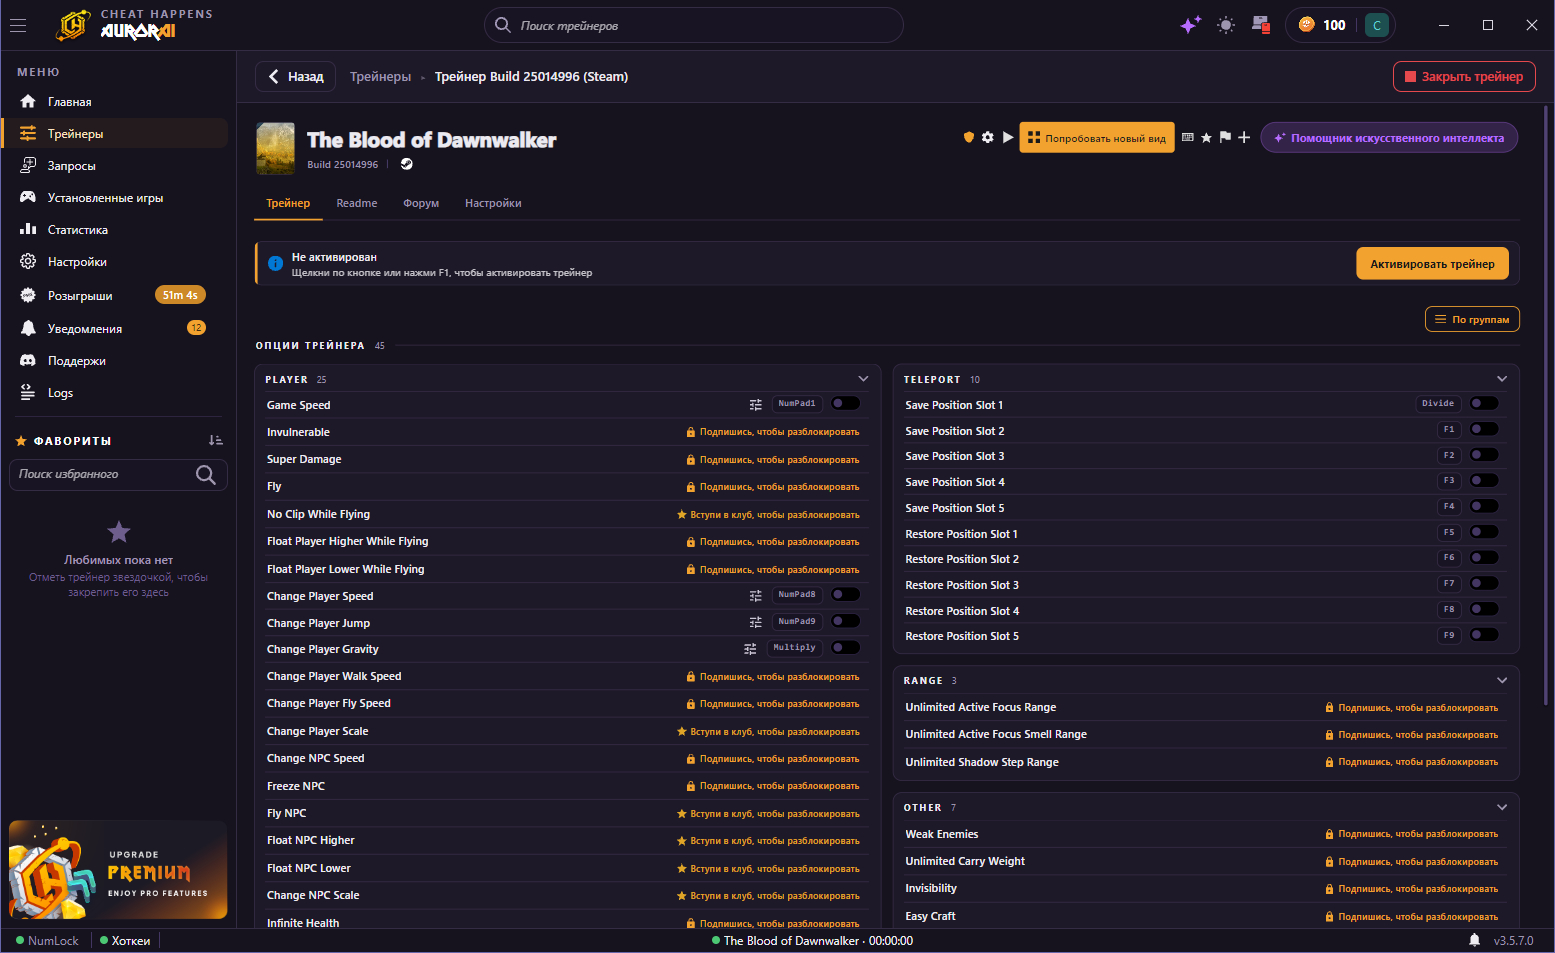The height and width of the screenshot is (953, 1555).
Task: Toggle the Game Speed option
Action: point(845,404)
